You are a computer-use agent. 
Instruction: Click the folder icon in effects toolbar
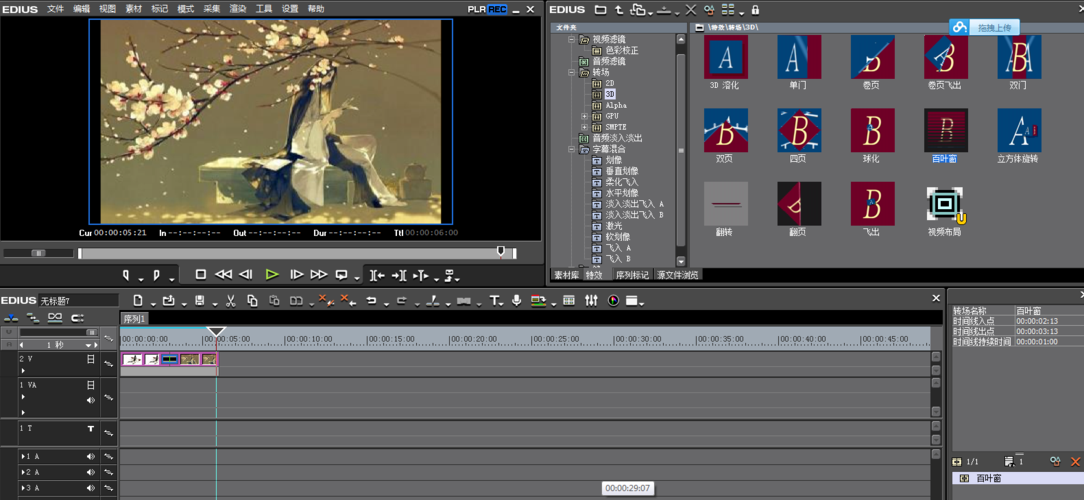pyautogui.click(x=601, y=10)
